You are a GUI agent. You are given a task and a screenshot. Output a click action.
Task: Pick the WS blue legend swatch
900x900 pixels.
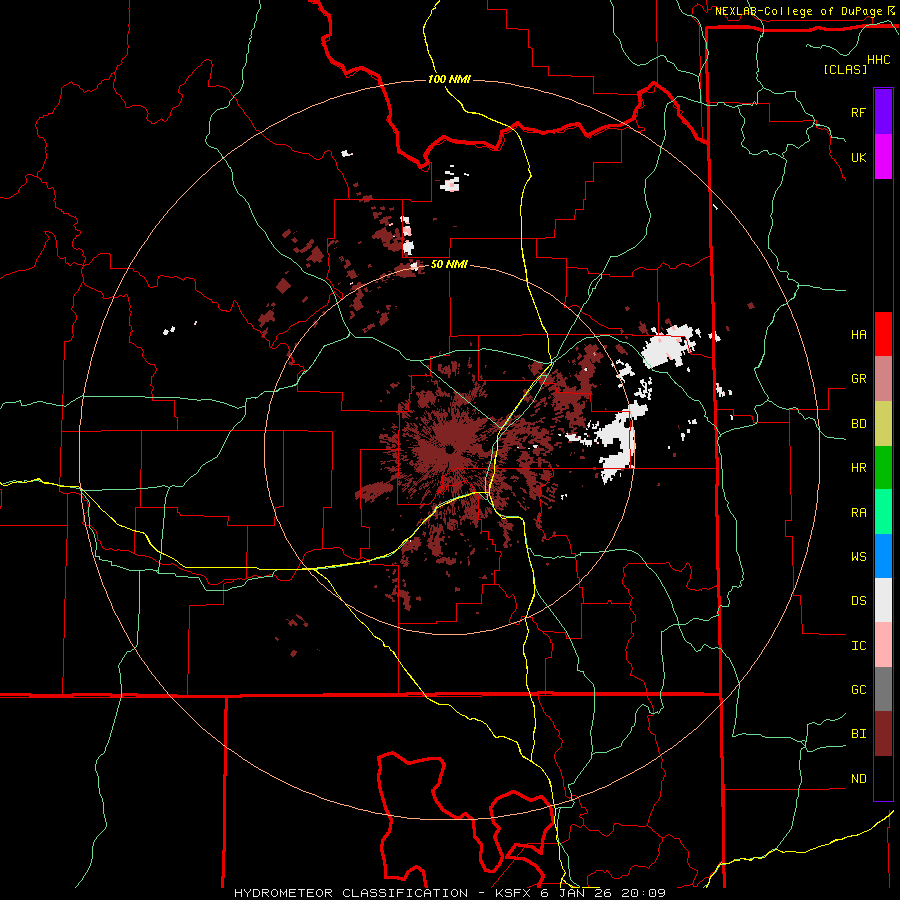(x=883, y=556)
